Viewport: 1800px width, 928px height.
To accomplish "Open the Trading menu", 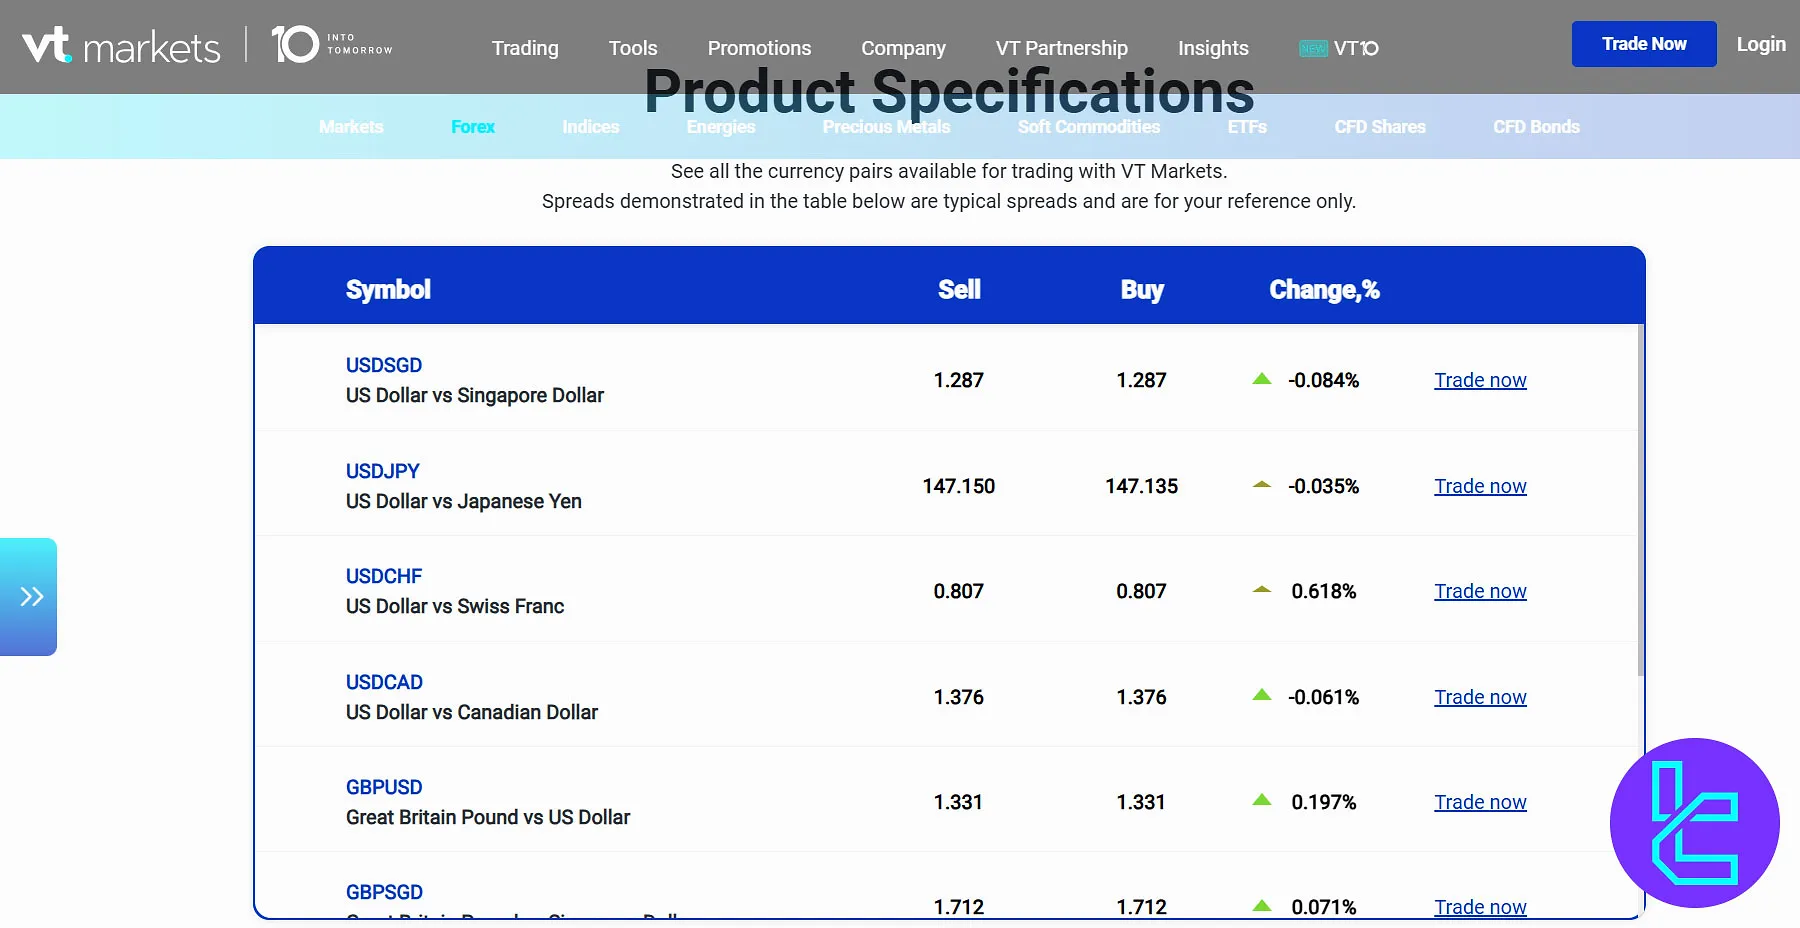I will pos(525,48).
